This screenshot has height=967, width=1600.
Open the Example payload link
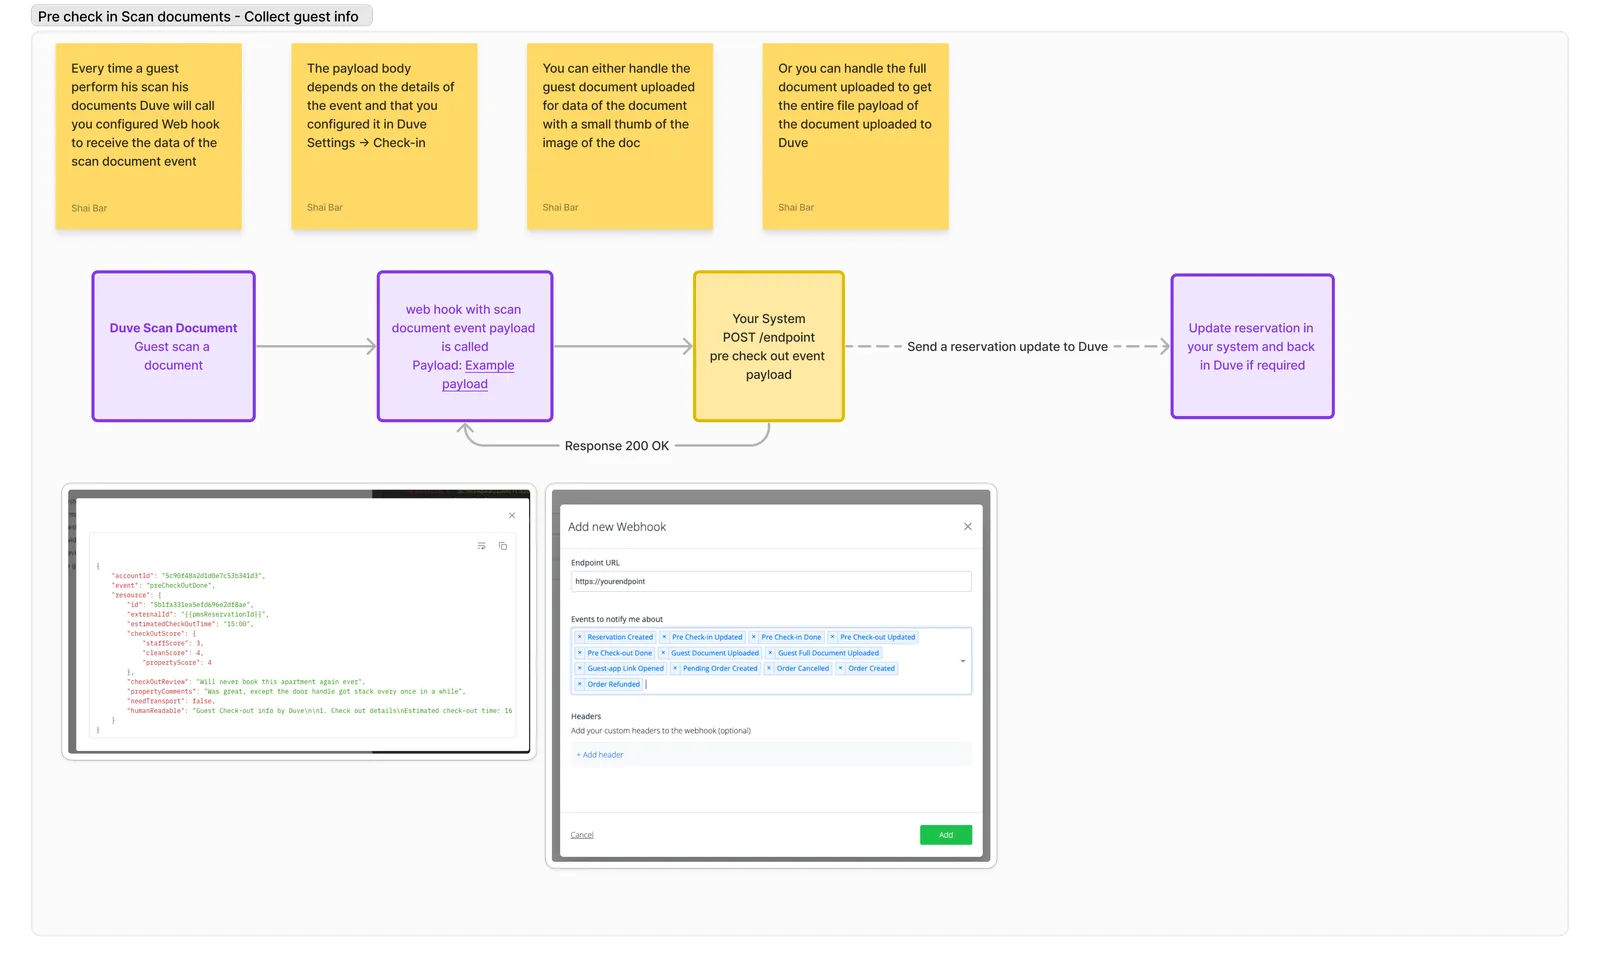(x=478, y=375)
